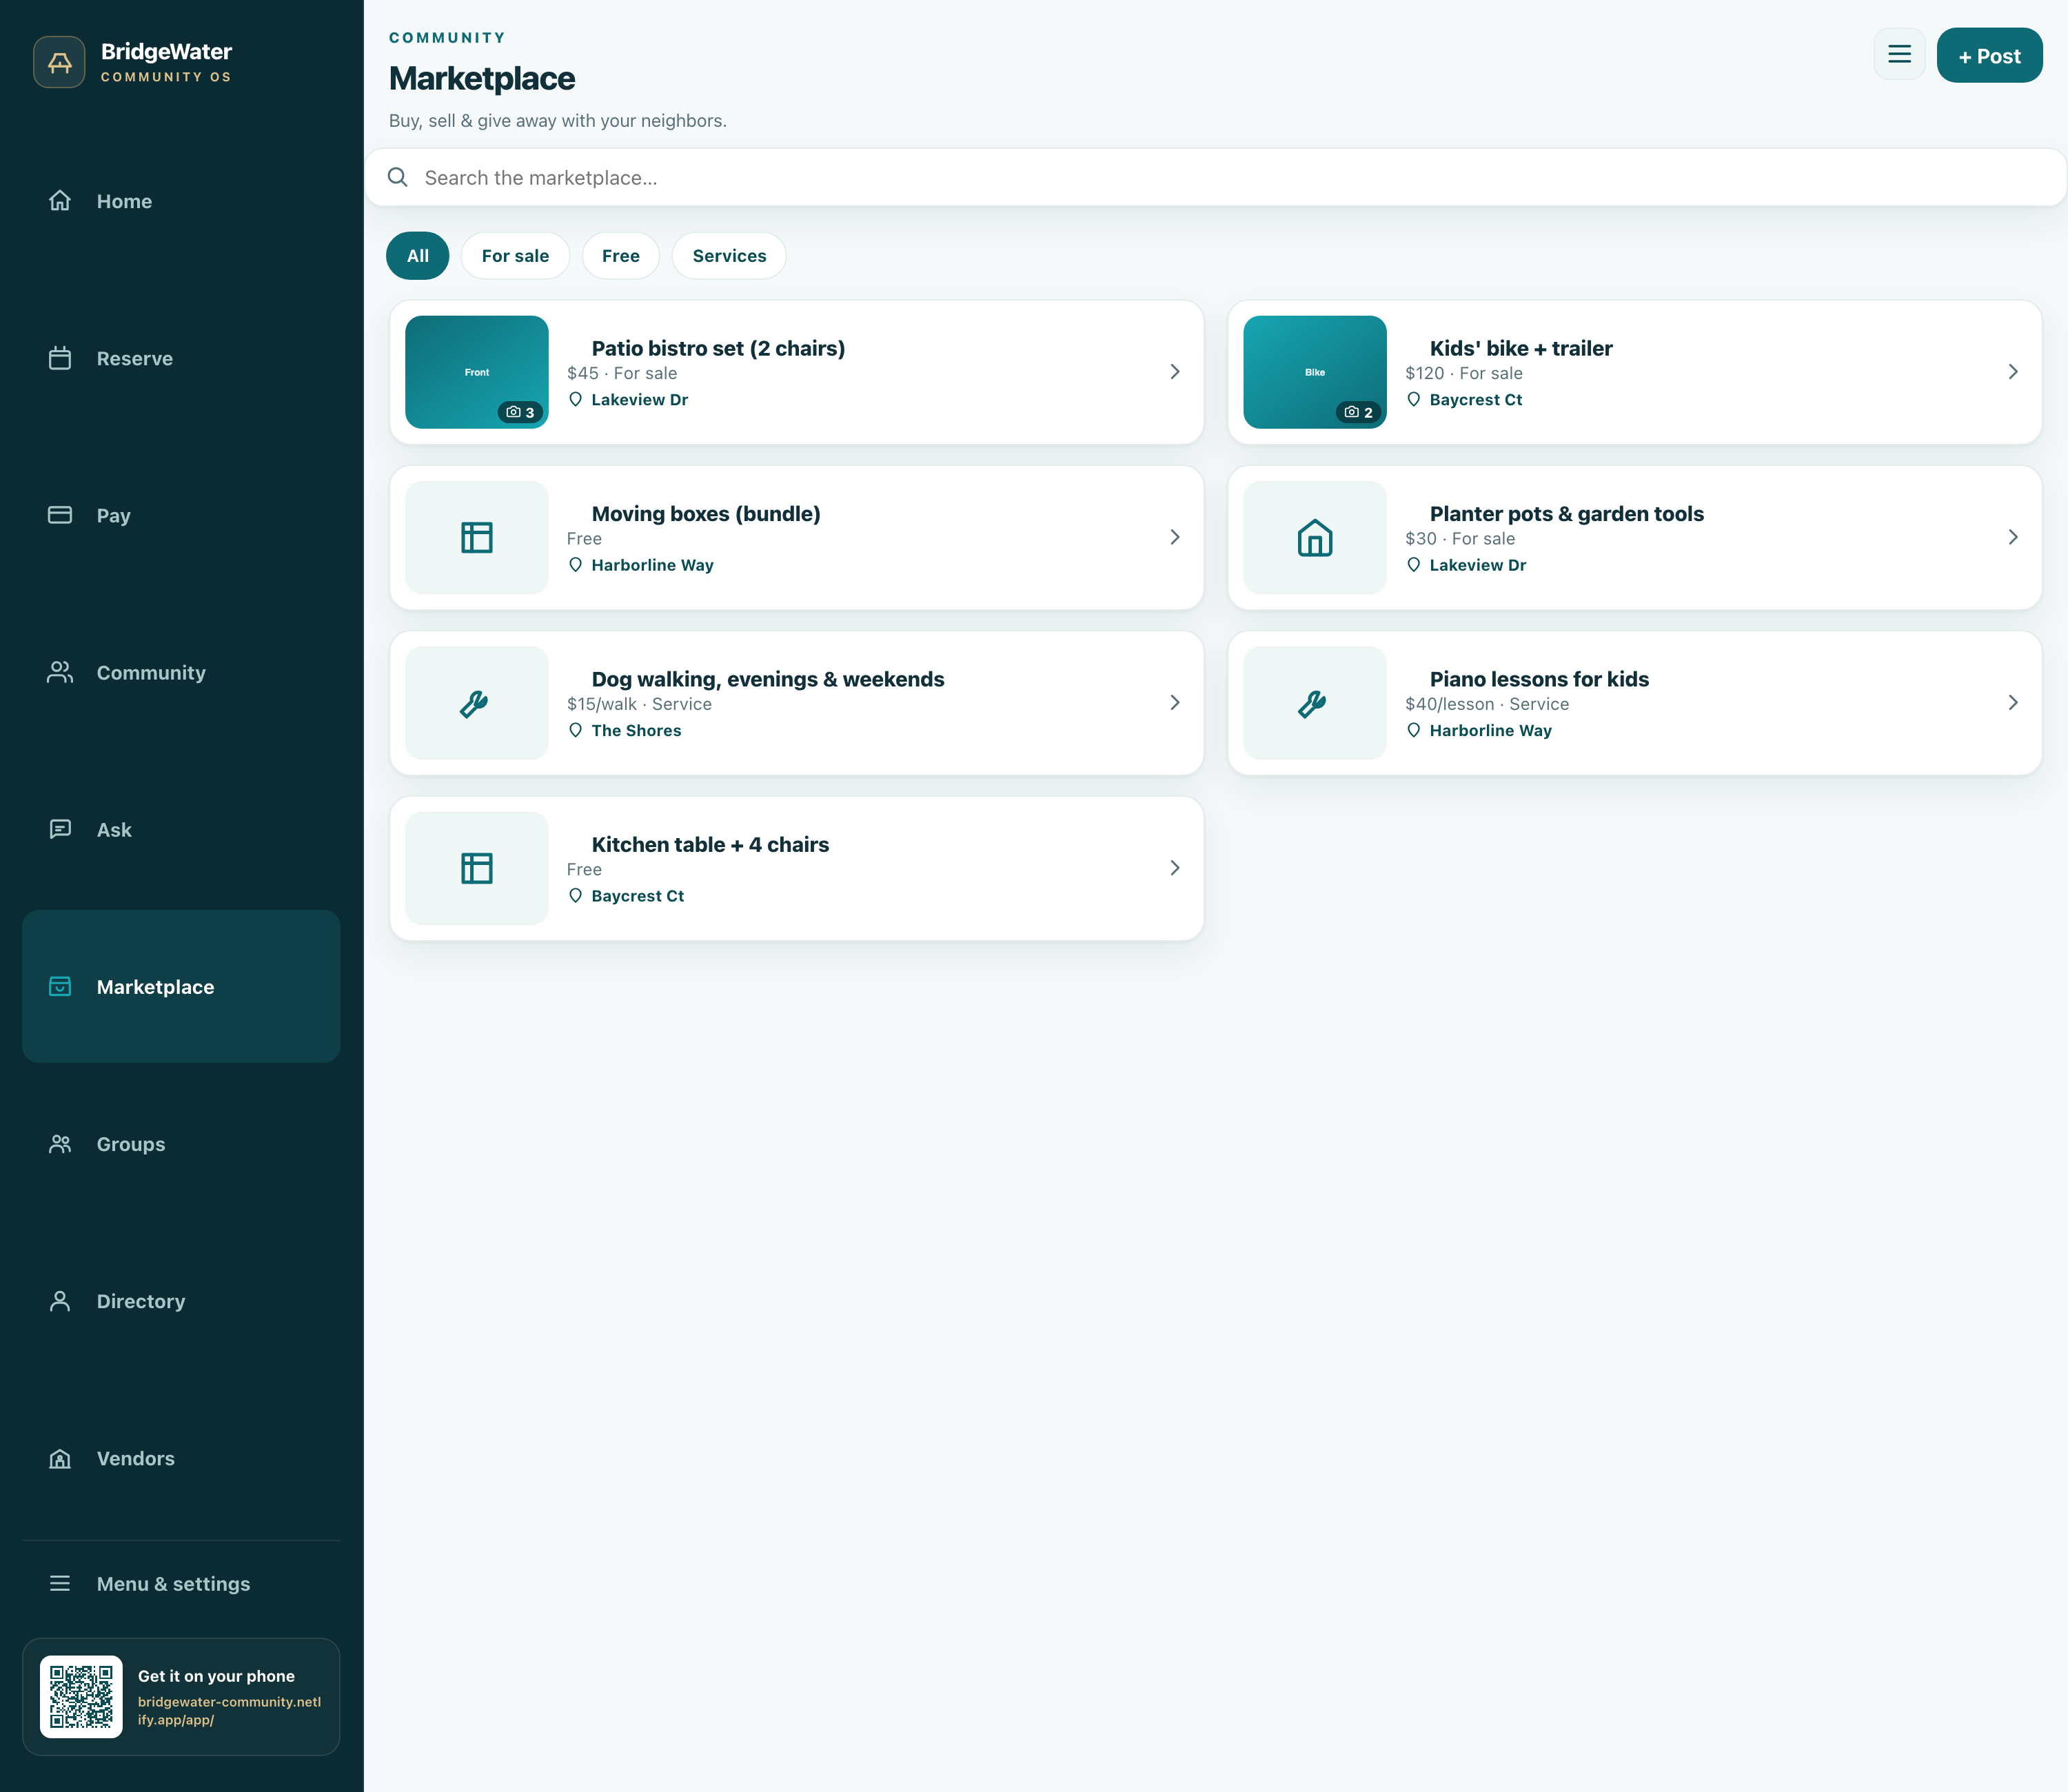Screen dimensions: 2068x1792
Task: Open the Ask chat icon
Action: [x=60, y=829]
